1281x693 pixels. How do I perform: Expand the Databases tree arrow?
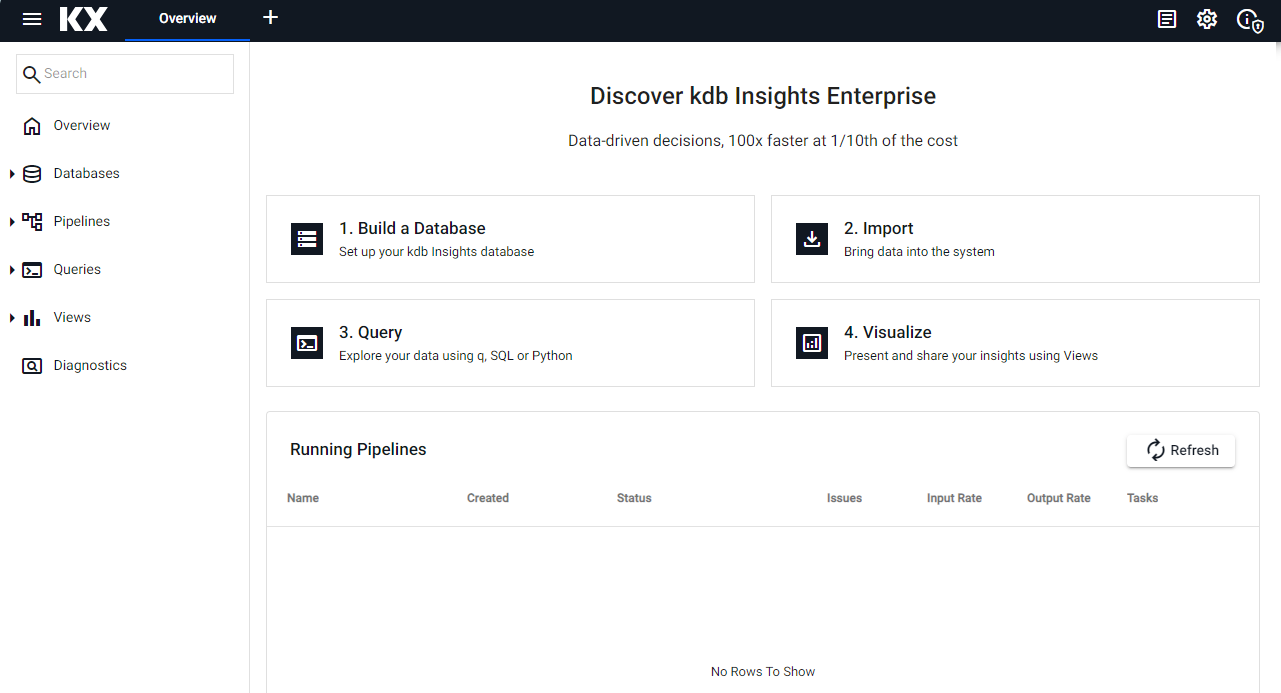(12, 174)
